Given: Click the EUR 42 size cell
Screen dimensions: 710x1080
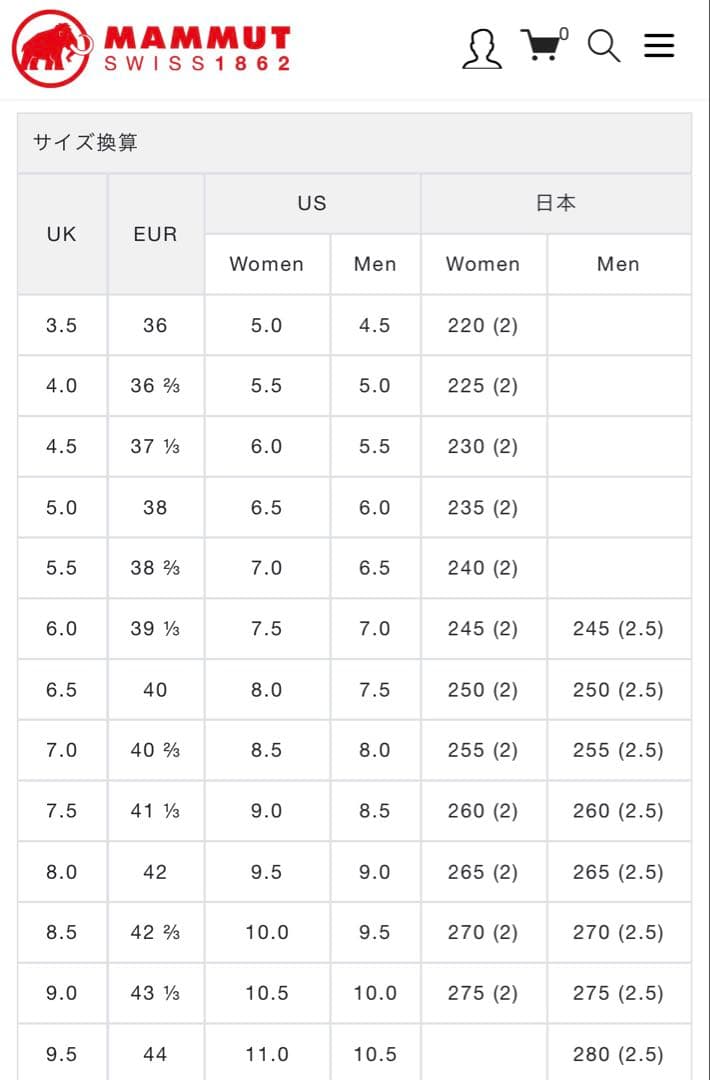Looking at the screenshot, I should 155,872.
